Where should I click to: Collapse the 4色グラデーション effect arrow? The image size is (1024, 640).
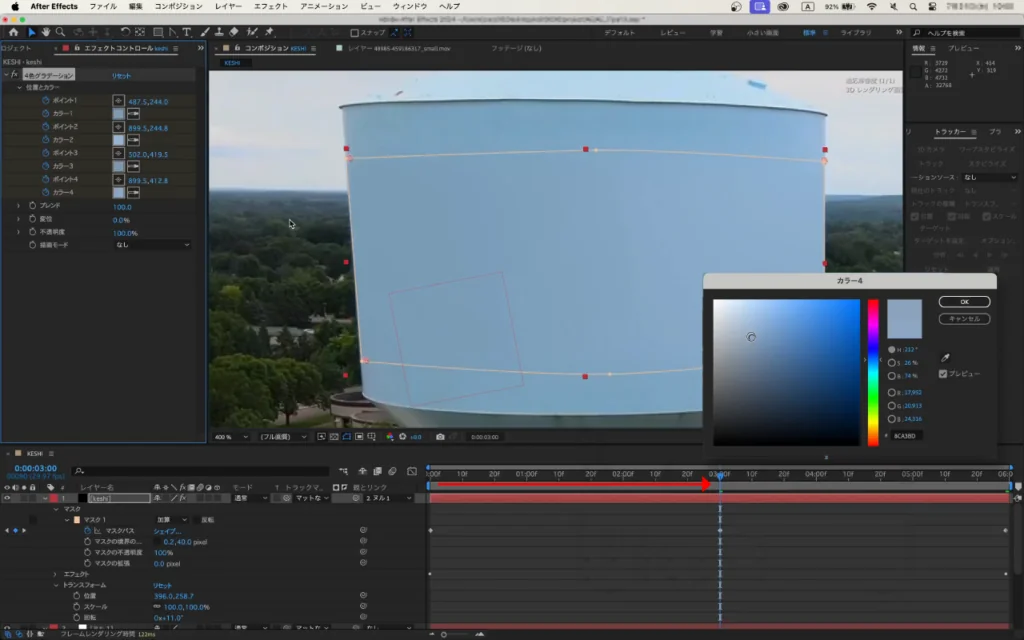6,74
